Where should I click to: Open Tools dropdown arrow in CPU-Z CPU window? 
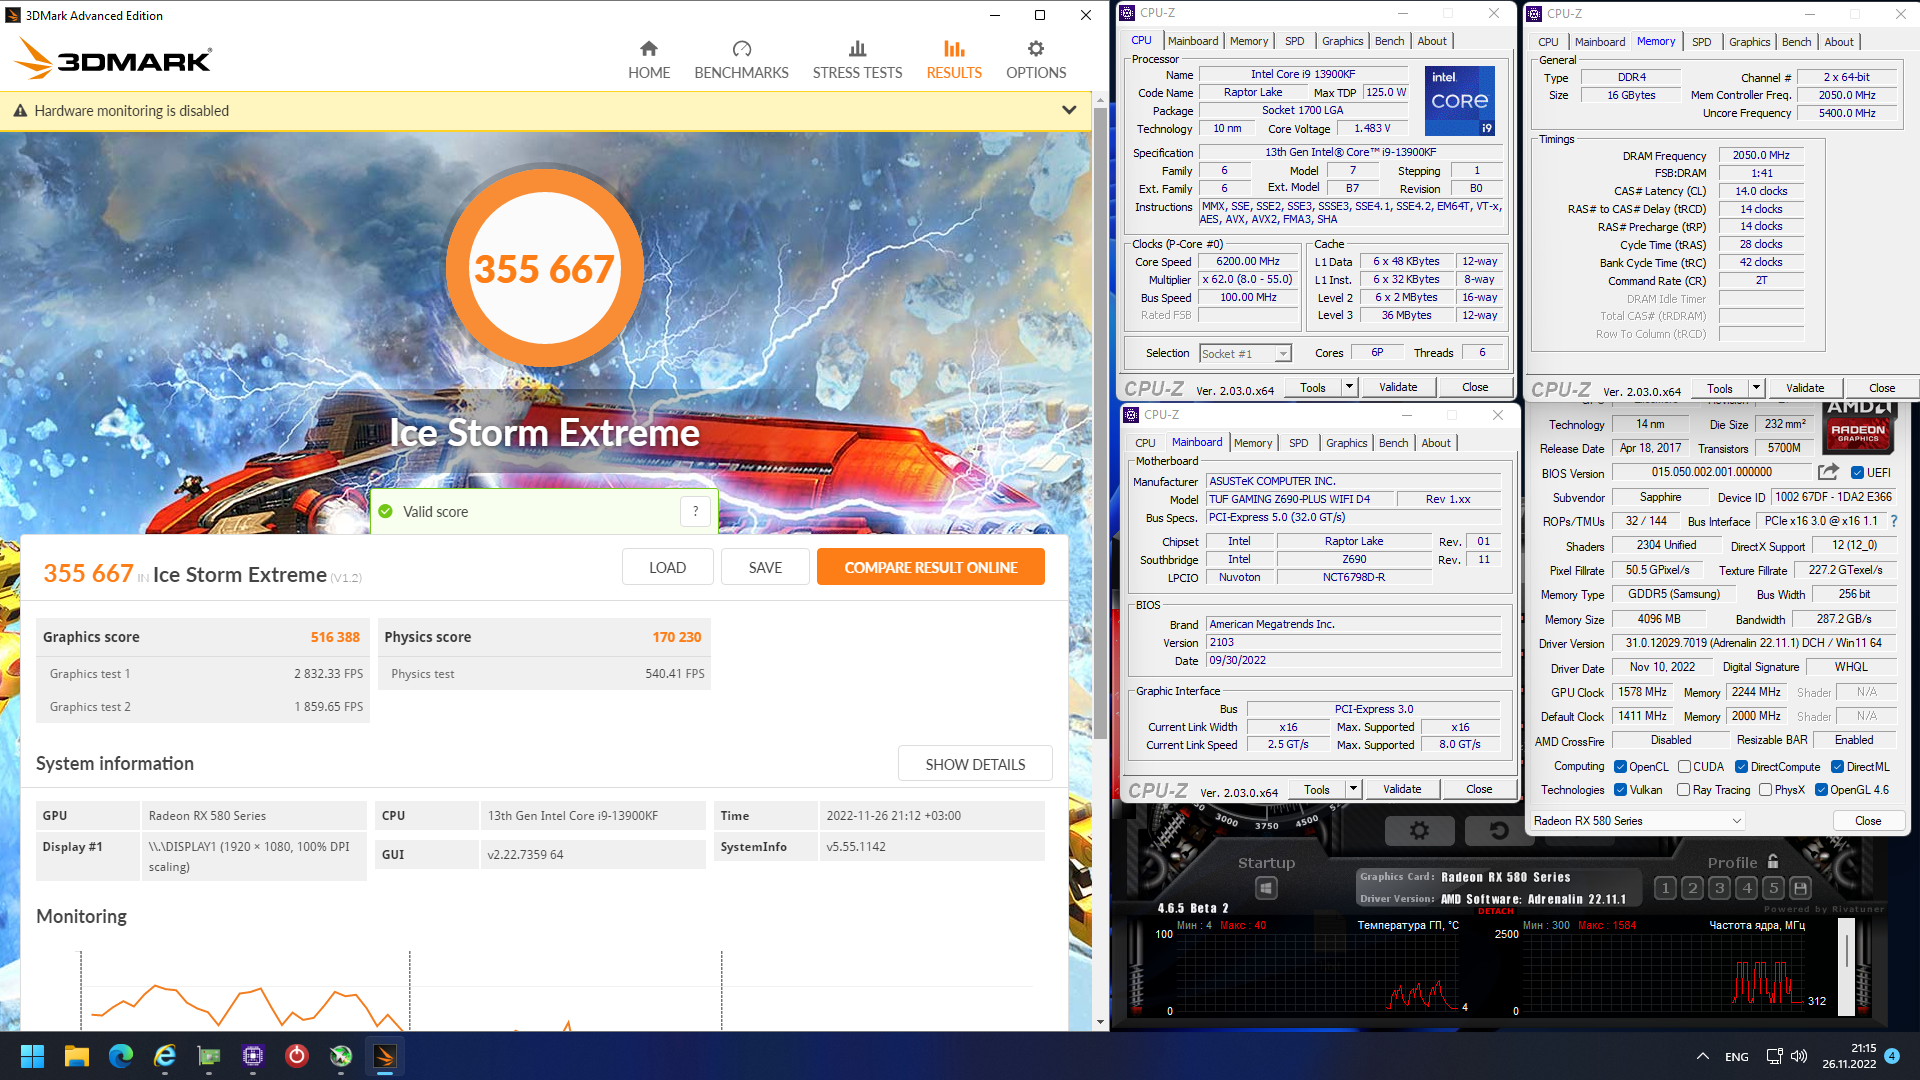pyautogui.click(x=1349, y=387)
